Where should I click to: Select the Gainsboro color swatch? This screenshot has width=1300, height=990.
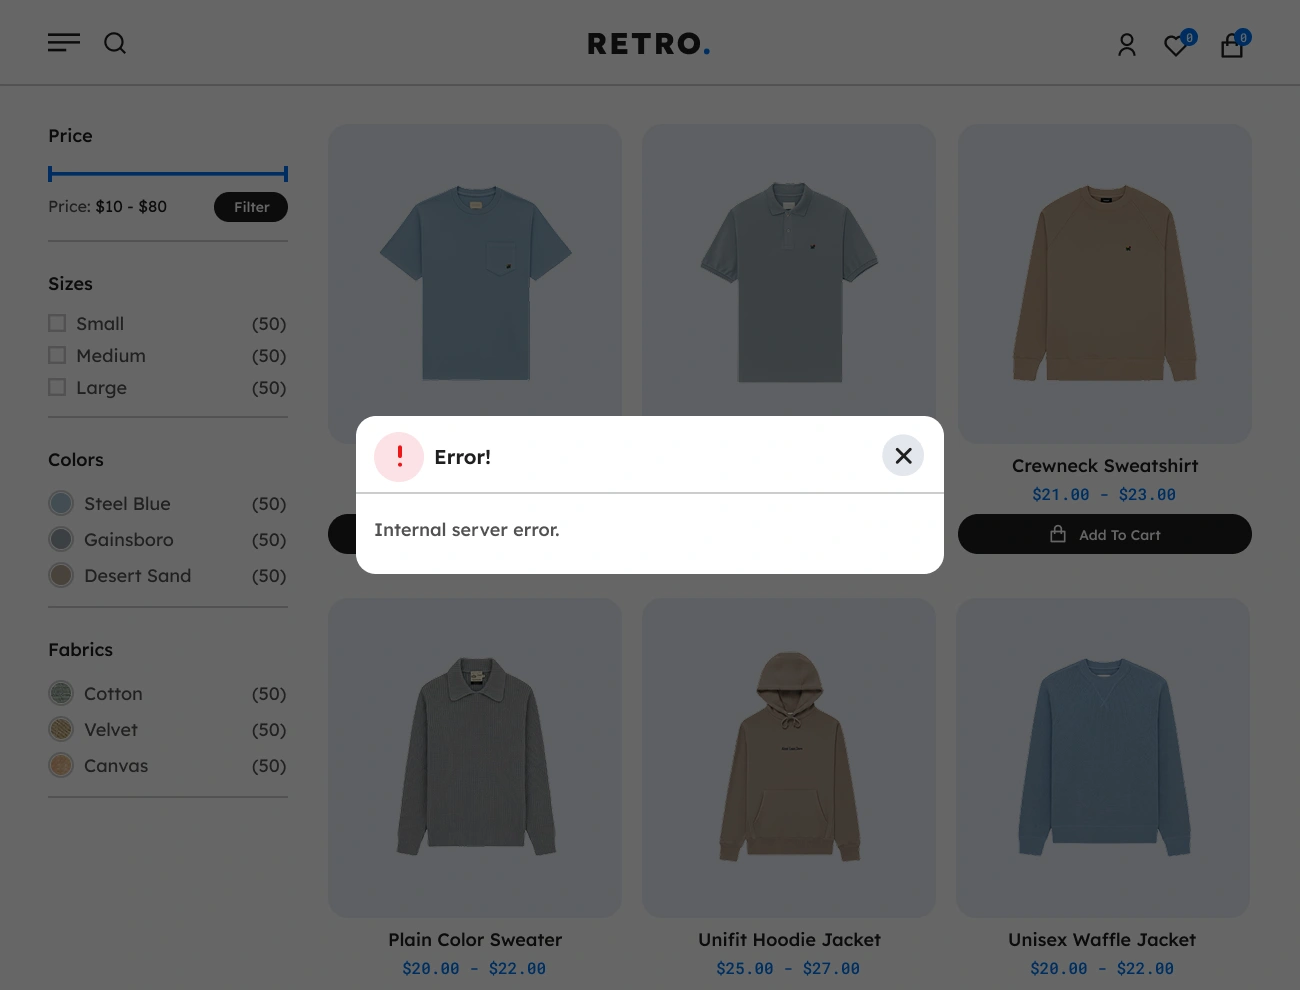[61, 539]
